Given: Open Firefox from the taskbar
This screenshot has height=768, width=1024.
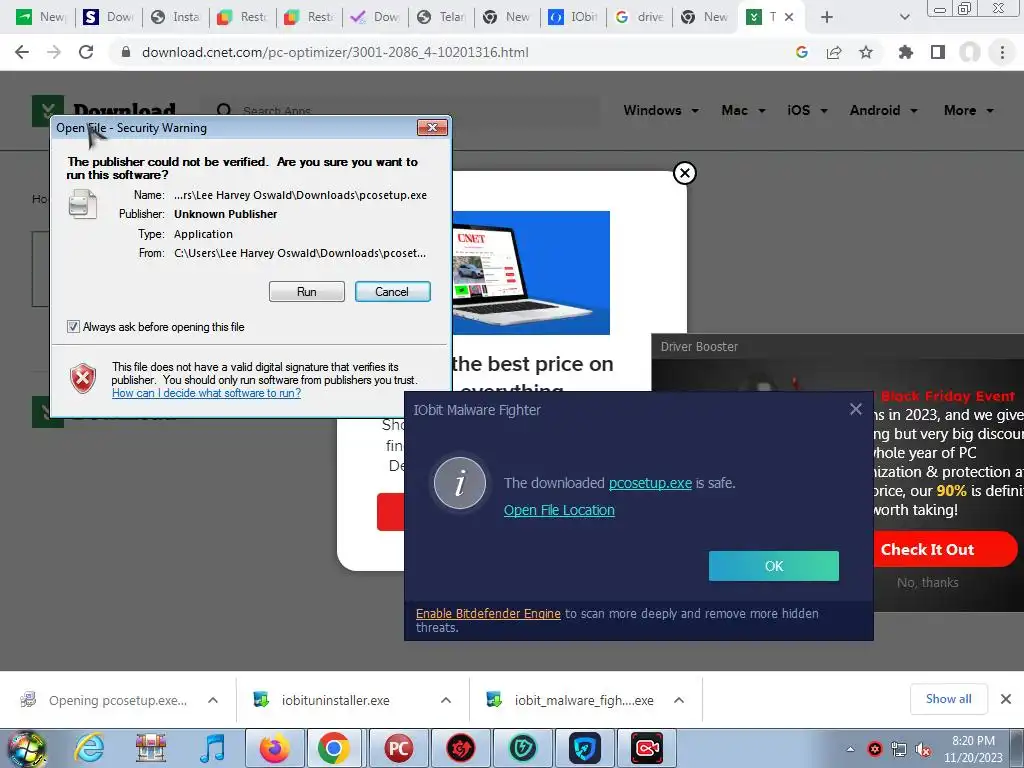Looking at the screenshot, I should point(274,748).
